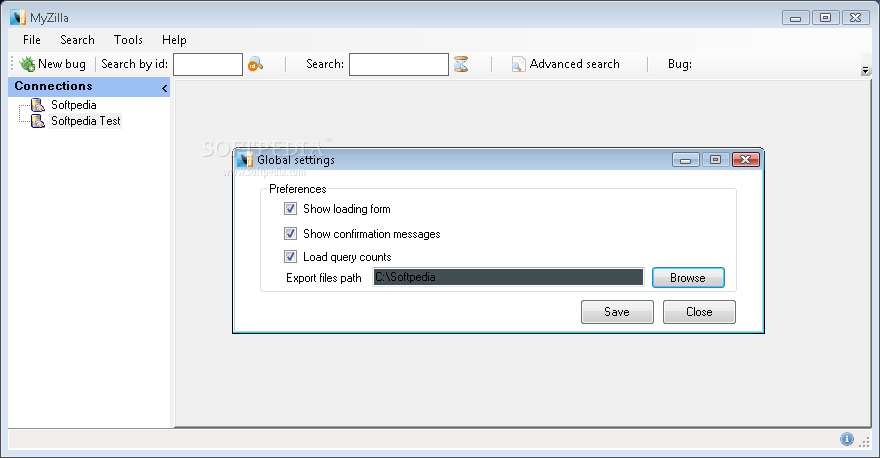The height and width of the screenshot is (458, 880).
Task: Minimize the Global settings dialog
Action: coord(685,160)
